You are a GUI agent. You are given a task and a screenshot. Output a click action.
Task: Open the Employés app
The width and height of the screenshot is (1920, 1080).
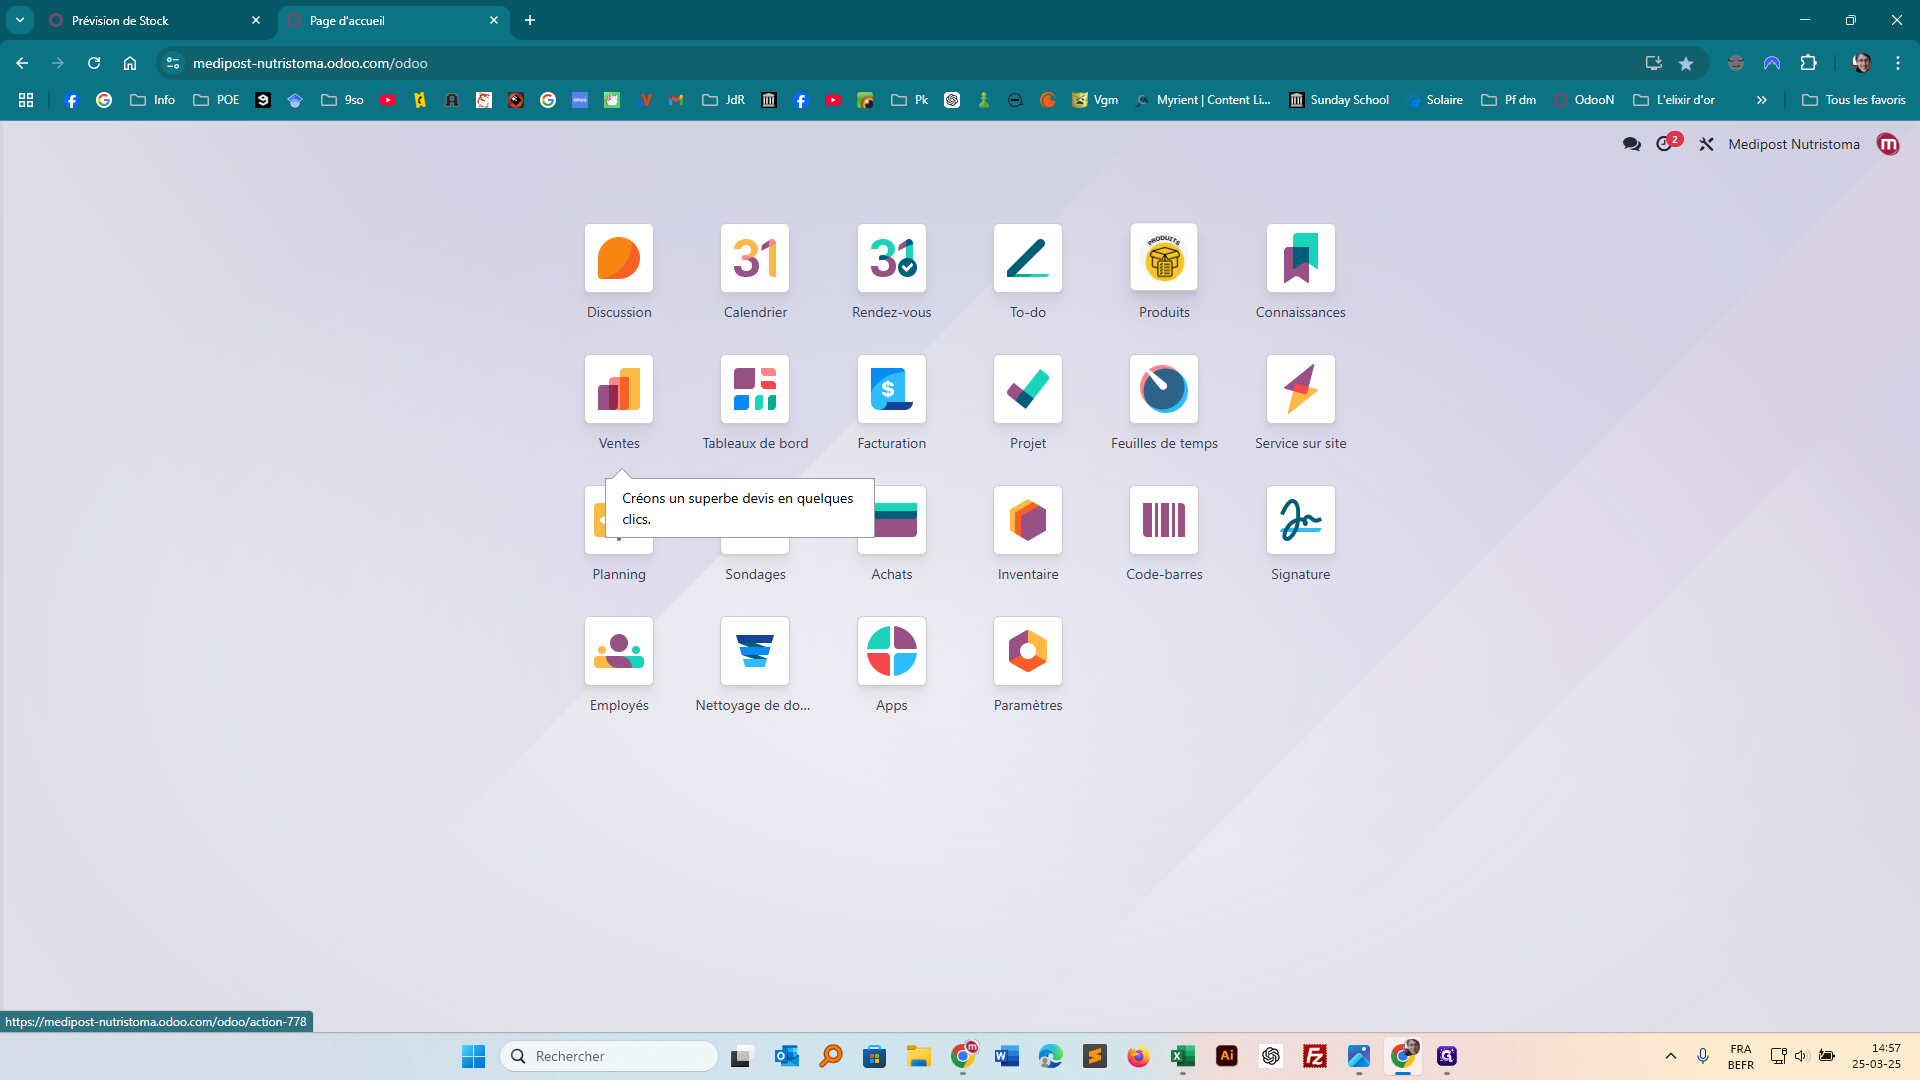(619, 651)
